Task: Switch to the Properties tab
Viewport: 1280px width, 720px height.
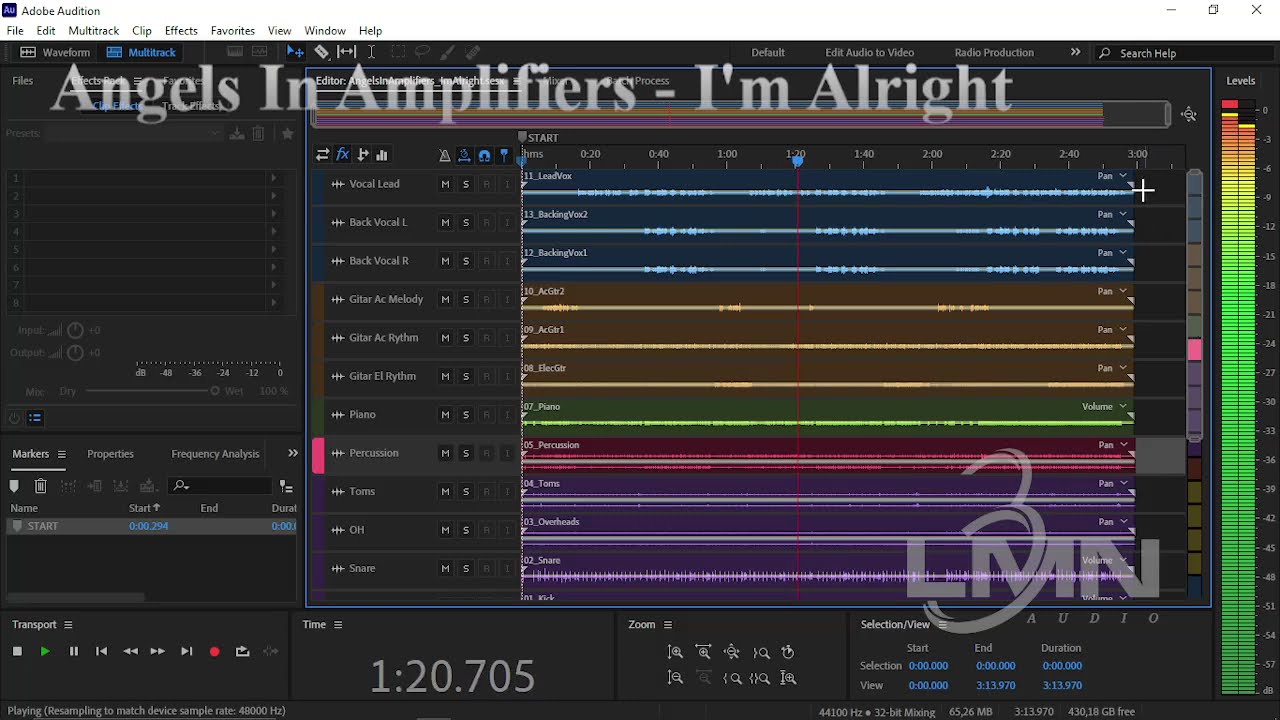Action: pos(110,454)
